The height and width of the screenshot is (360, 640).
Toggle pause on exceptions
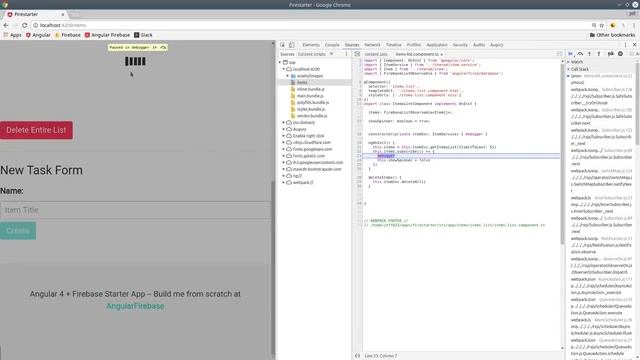(620, 54)
